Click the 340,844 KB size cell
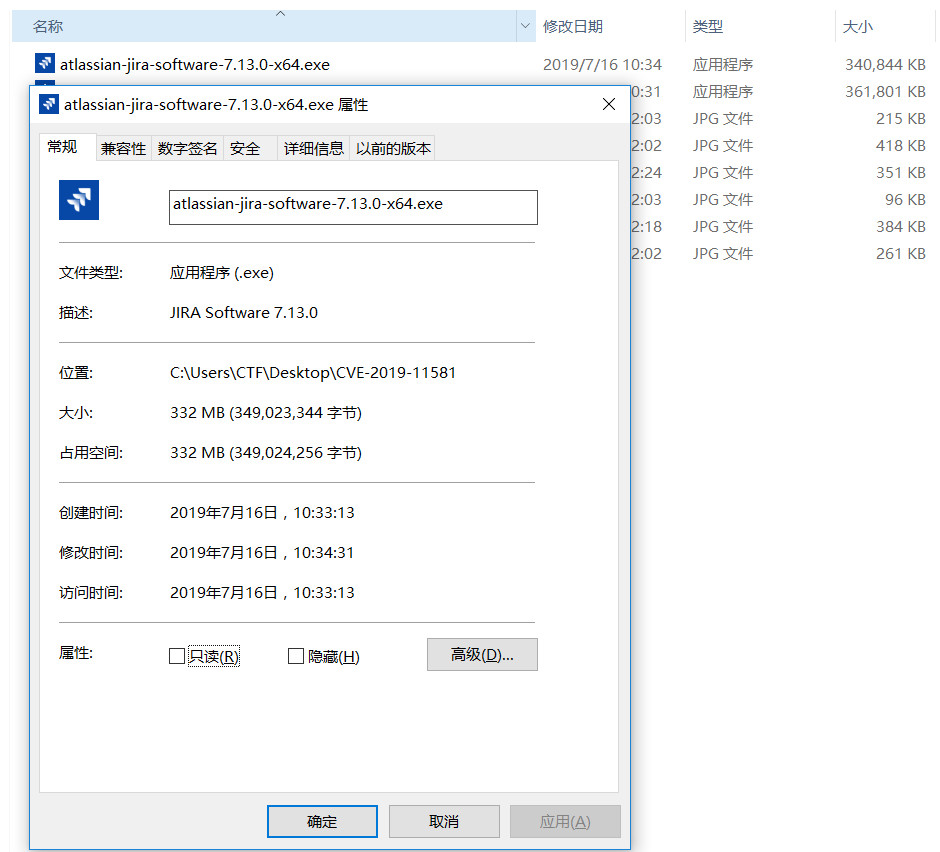Image resolution: width=940 pixels, height=852 pixels. [x=885, y=64]
